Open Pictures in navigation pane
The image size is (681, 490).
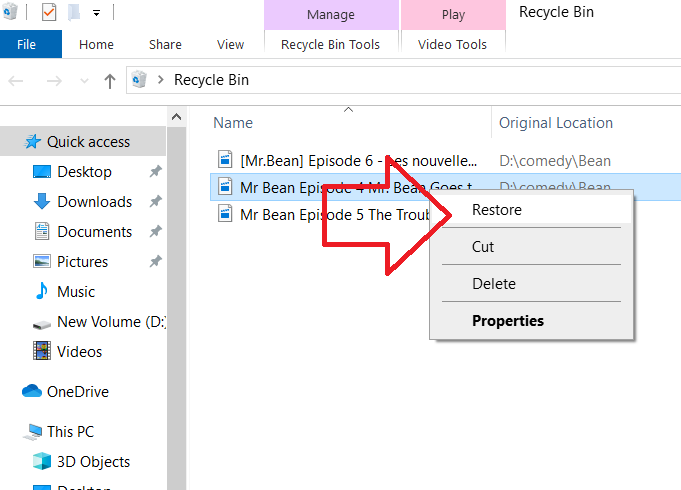[83, 262]
